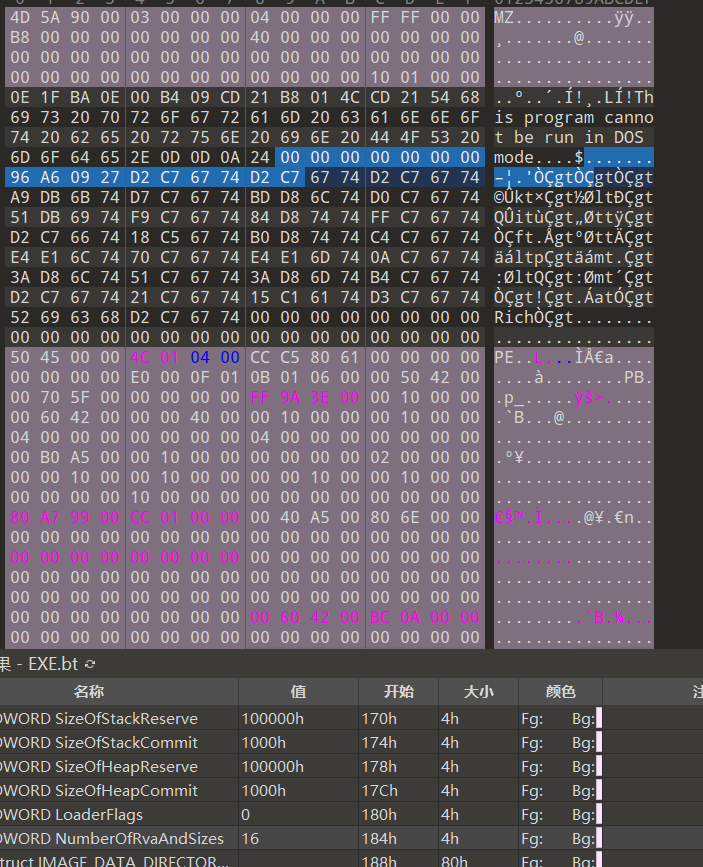Click Bg color swatch in SizeOfHeapCommit row
Viewport: 703px width, 867px height.
coord(599,790)
